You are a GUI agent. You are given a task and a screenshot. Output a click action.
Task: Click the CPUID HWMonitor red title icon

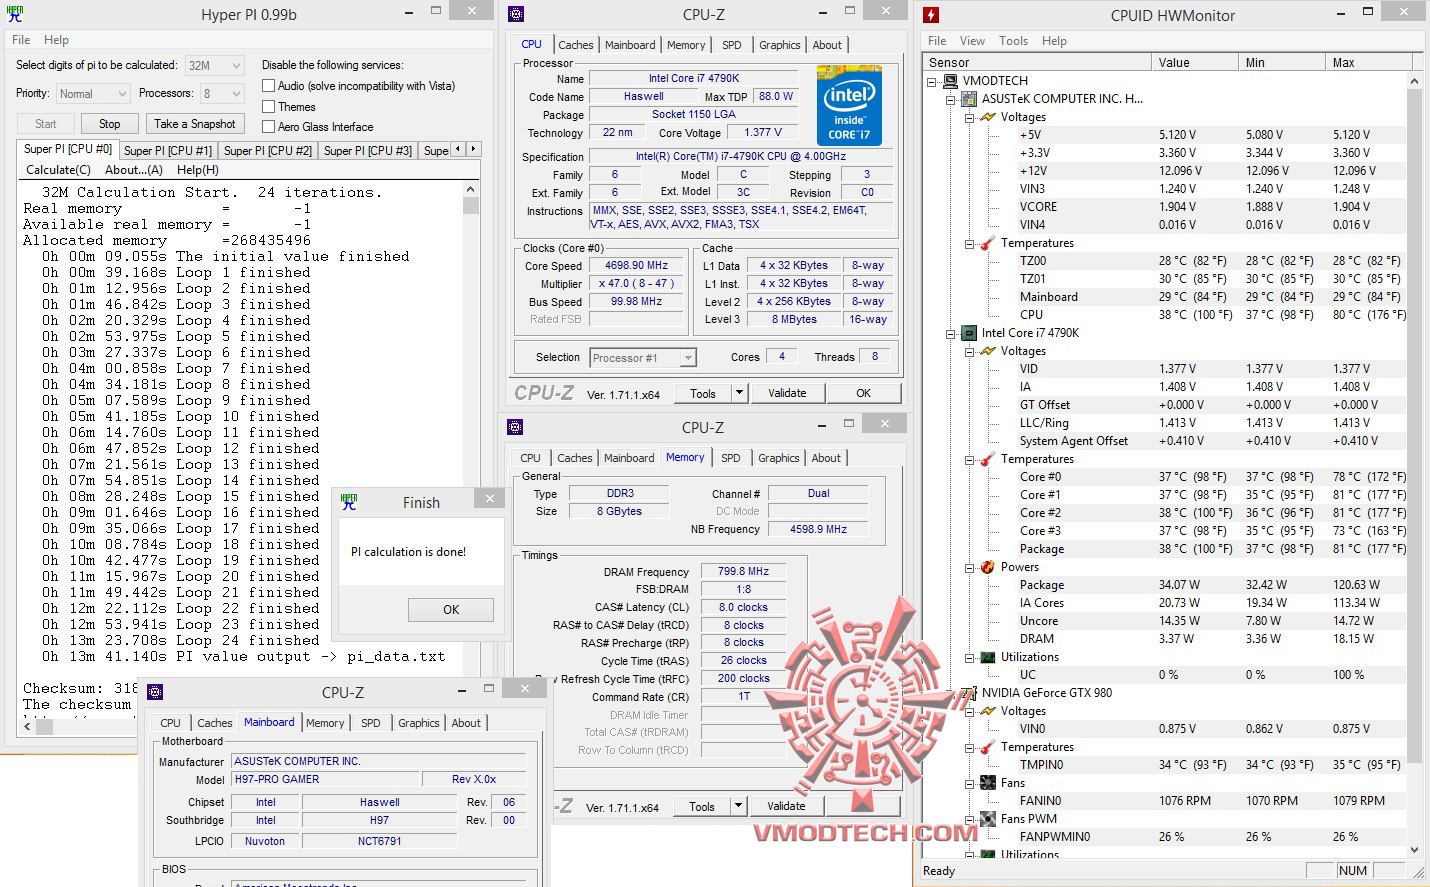pos(931,15)
